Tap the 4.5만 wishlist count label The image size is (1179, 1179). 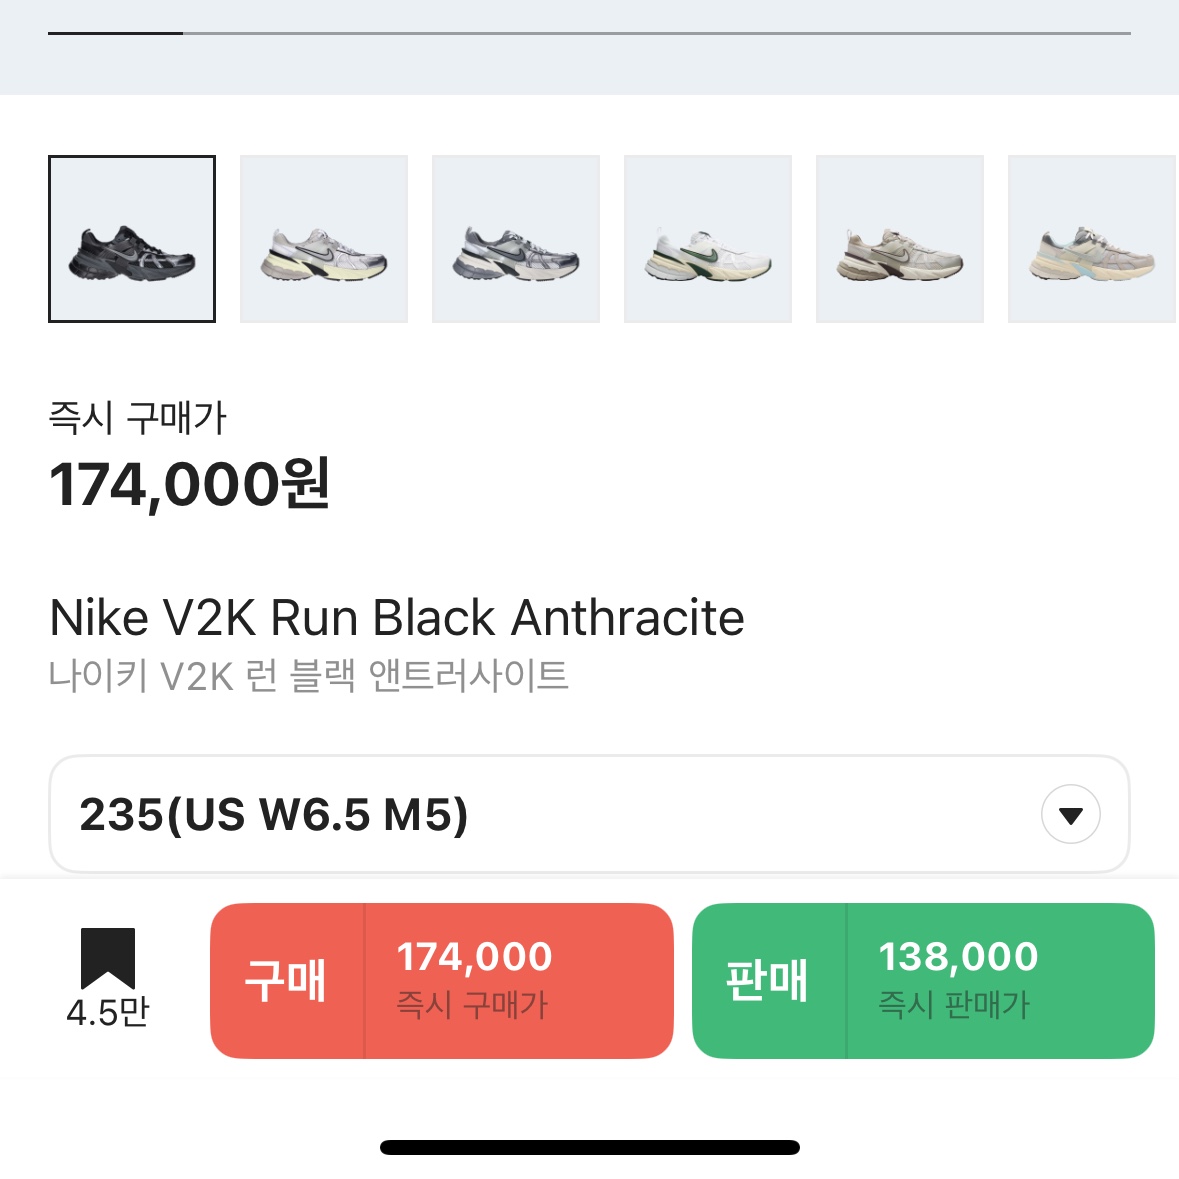point(108,1015)
